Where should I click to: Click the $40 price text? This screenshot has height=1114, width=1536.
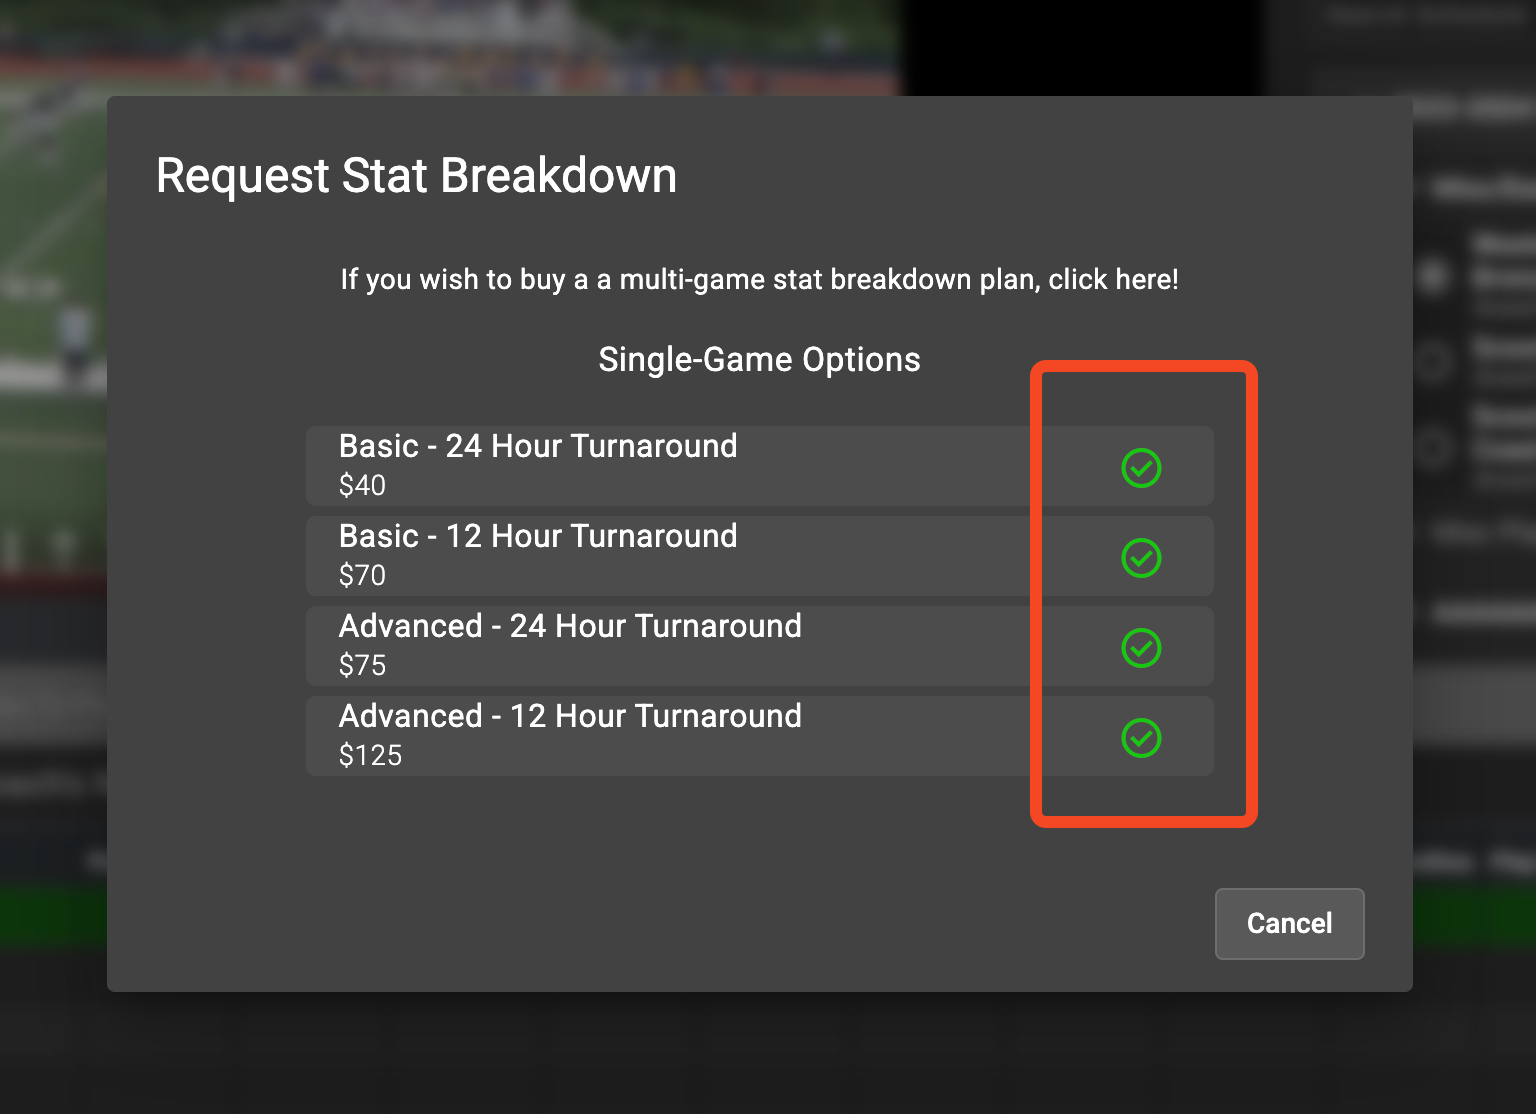[362, 485]
